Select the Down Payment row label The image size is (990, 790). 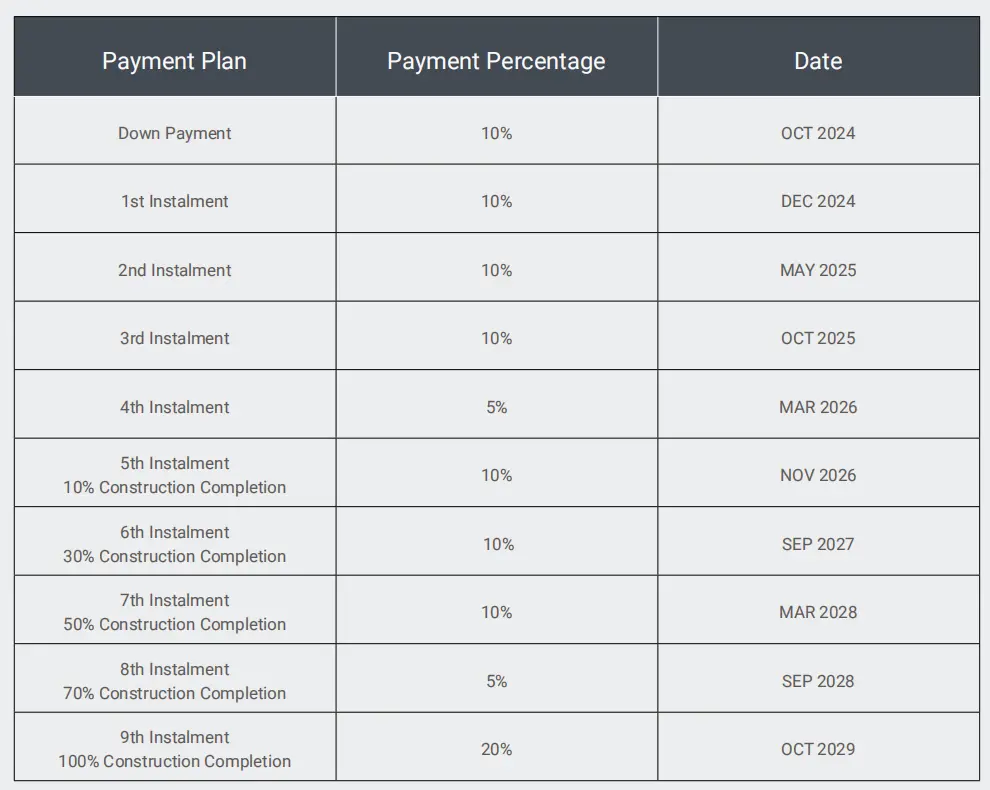pos(175,131)
